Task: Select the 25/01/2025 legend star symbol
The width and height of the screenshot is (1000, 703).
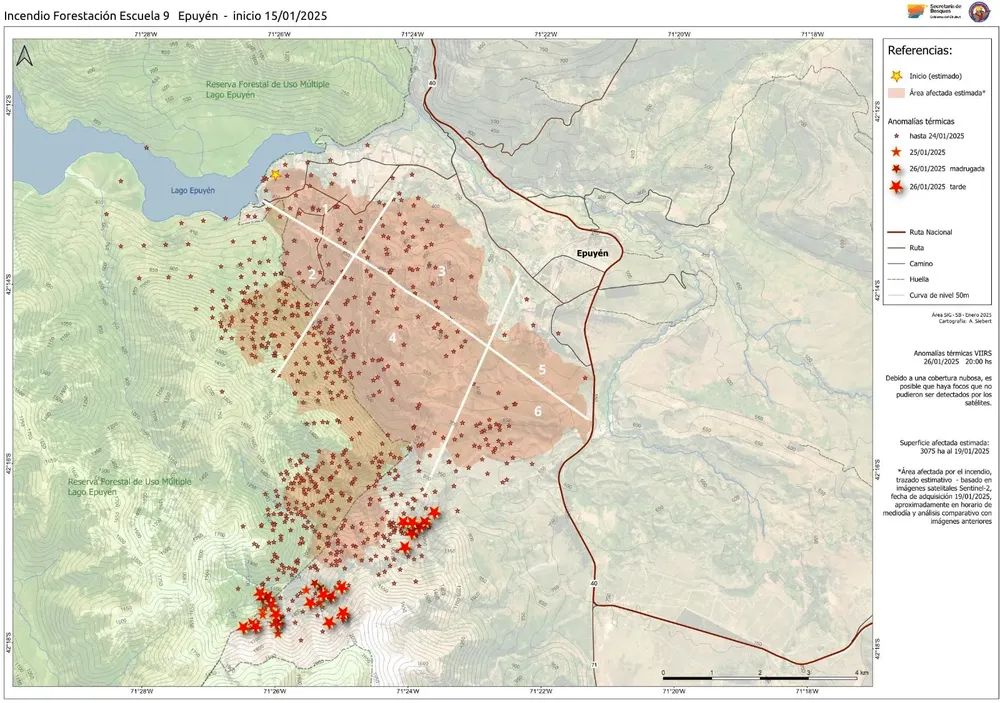Action: [895, 151]
